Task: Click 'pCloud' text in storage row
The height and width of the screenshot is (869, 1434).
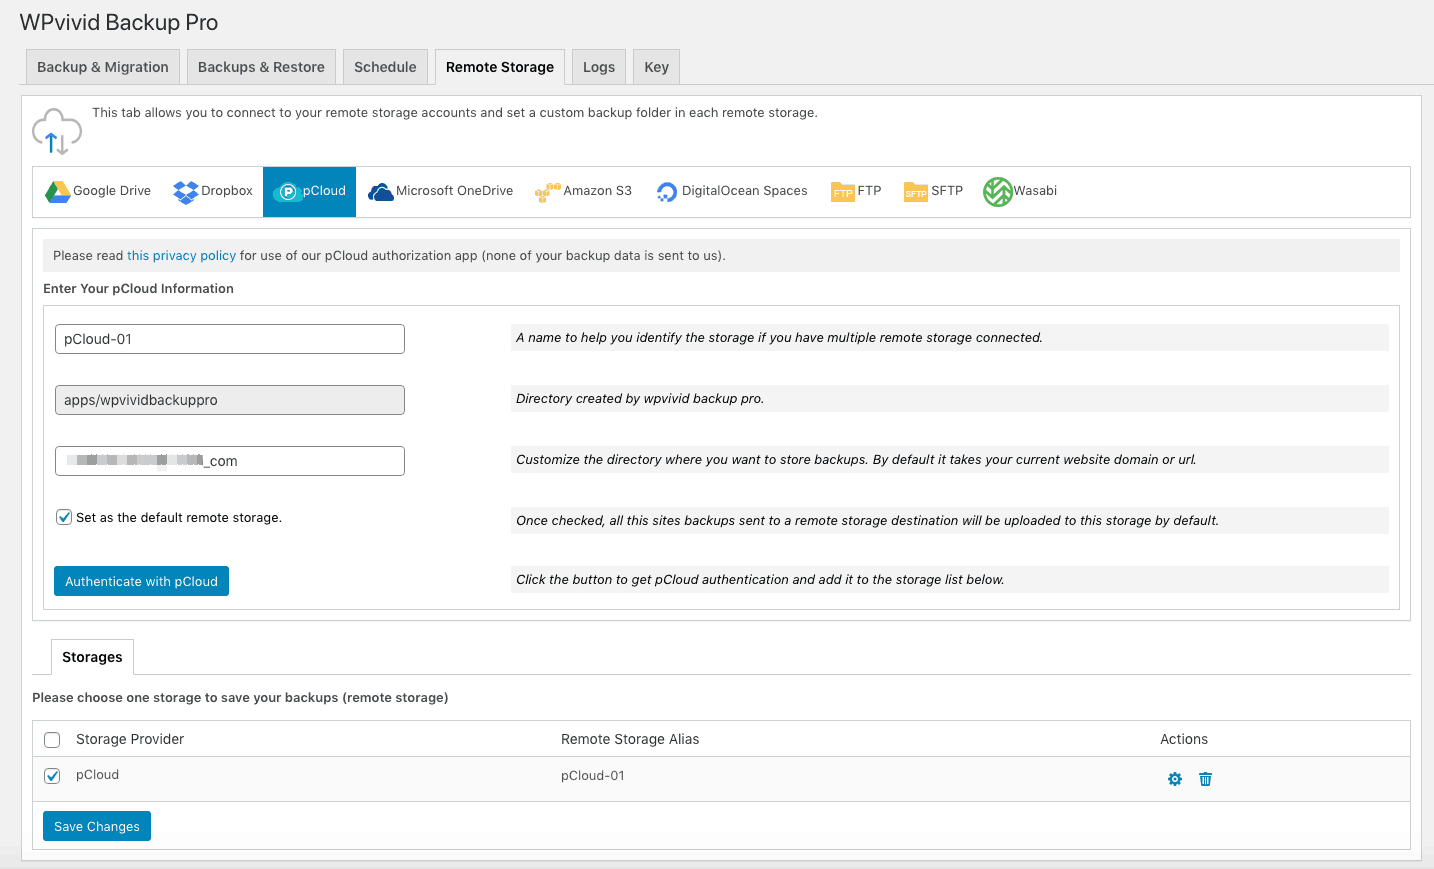Action: coord(97,775)
